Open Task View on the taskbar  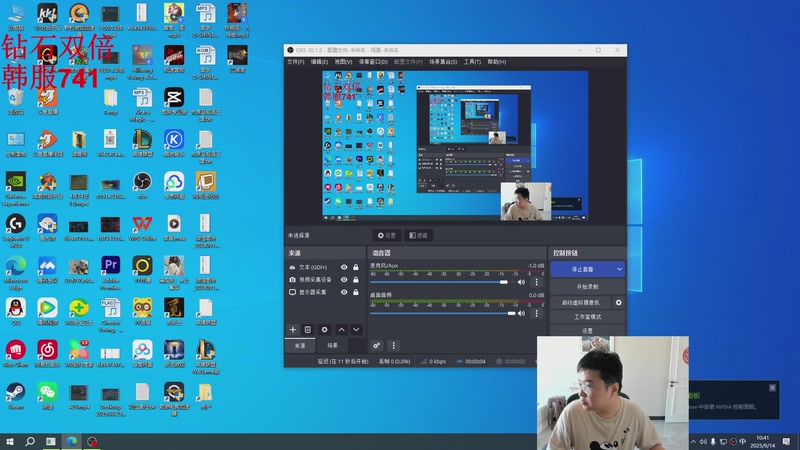(51, 441)
